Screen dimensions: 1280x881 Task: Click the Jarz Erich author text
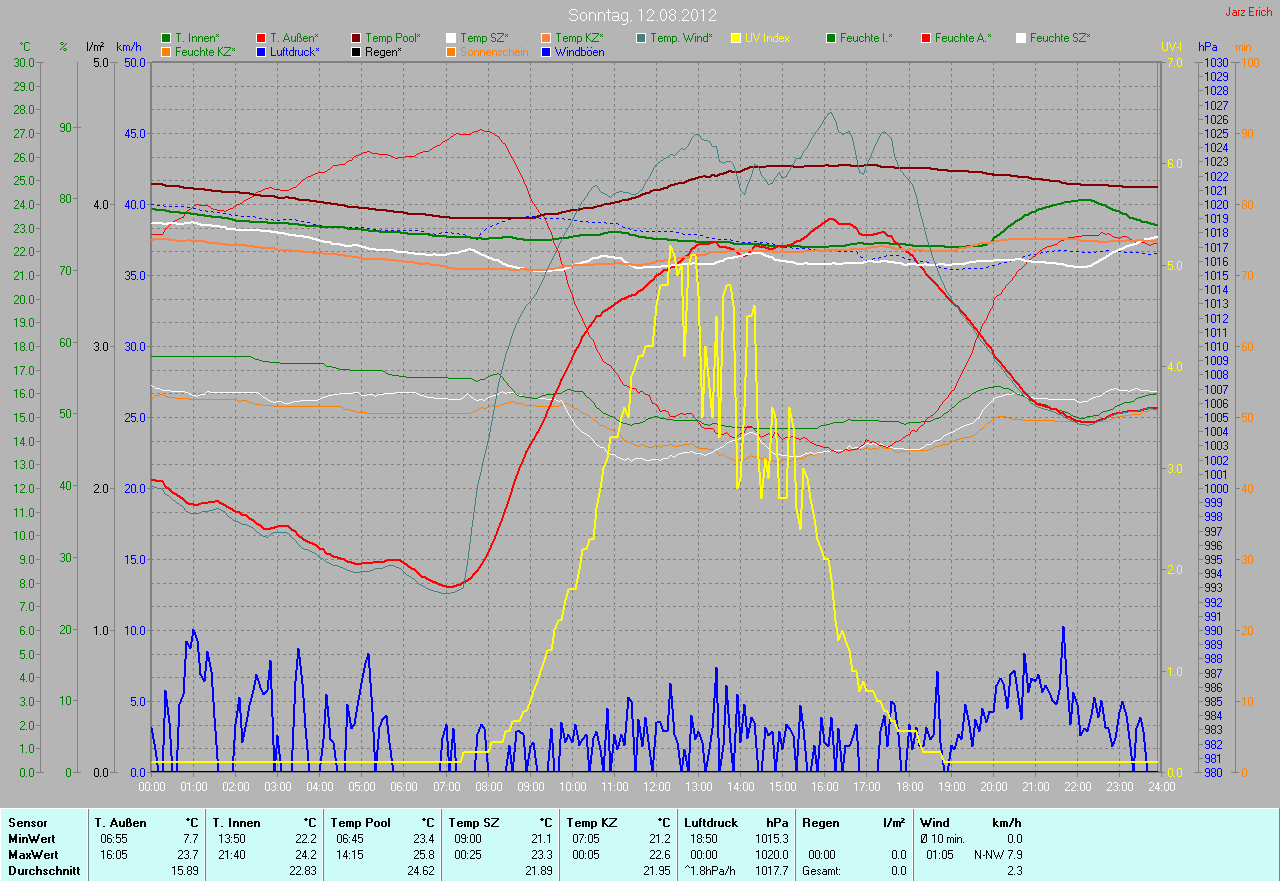[1249, 12]
